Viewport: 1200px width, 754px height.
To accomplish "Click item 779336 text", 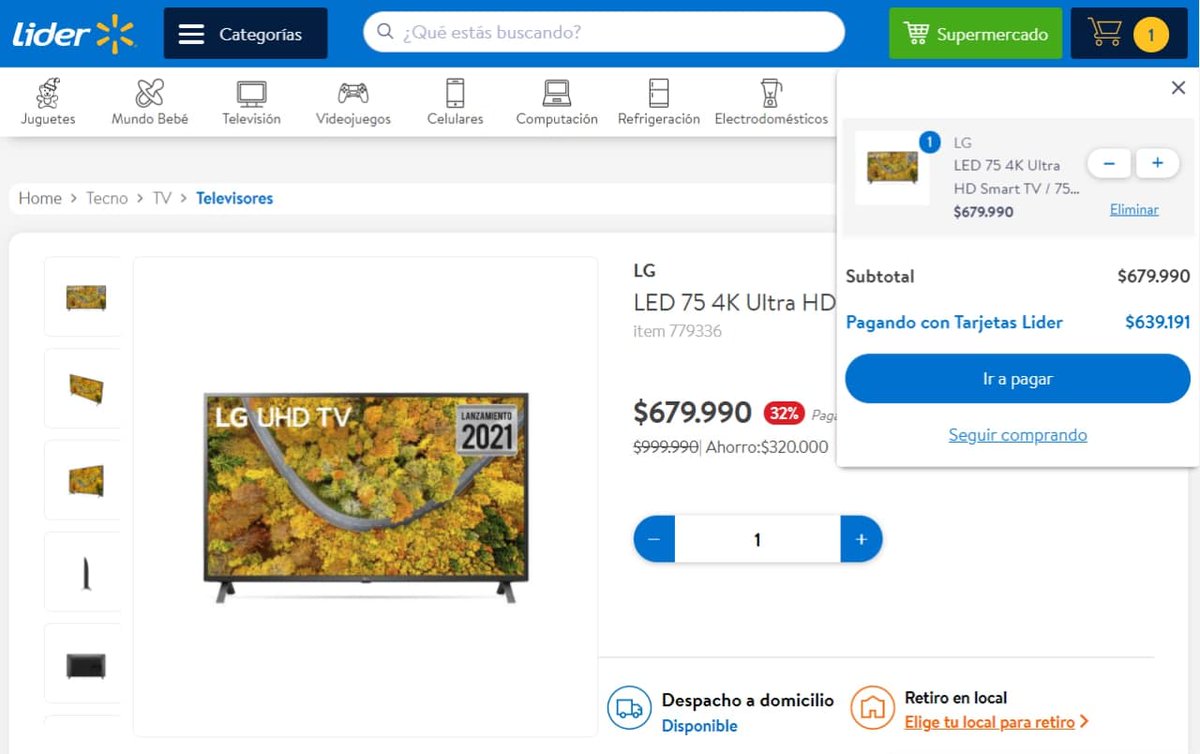I will tap(677, 331).
